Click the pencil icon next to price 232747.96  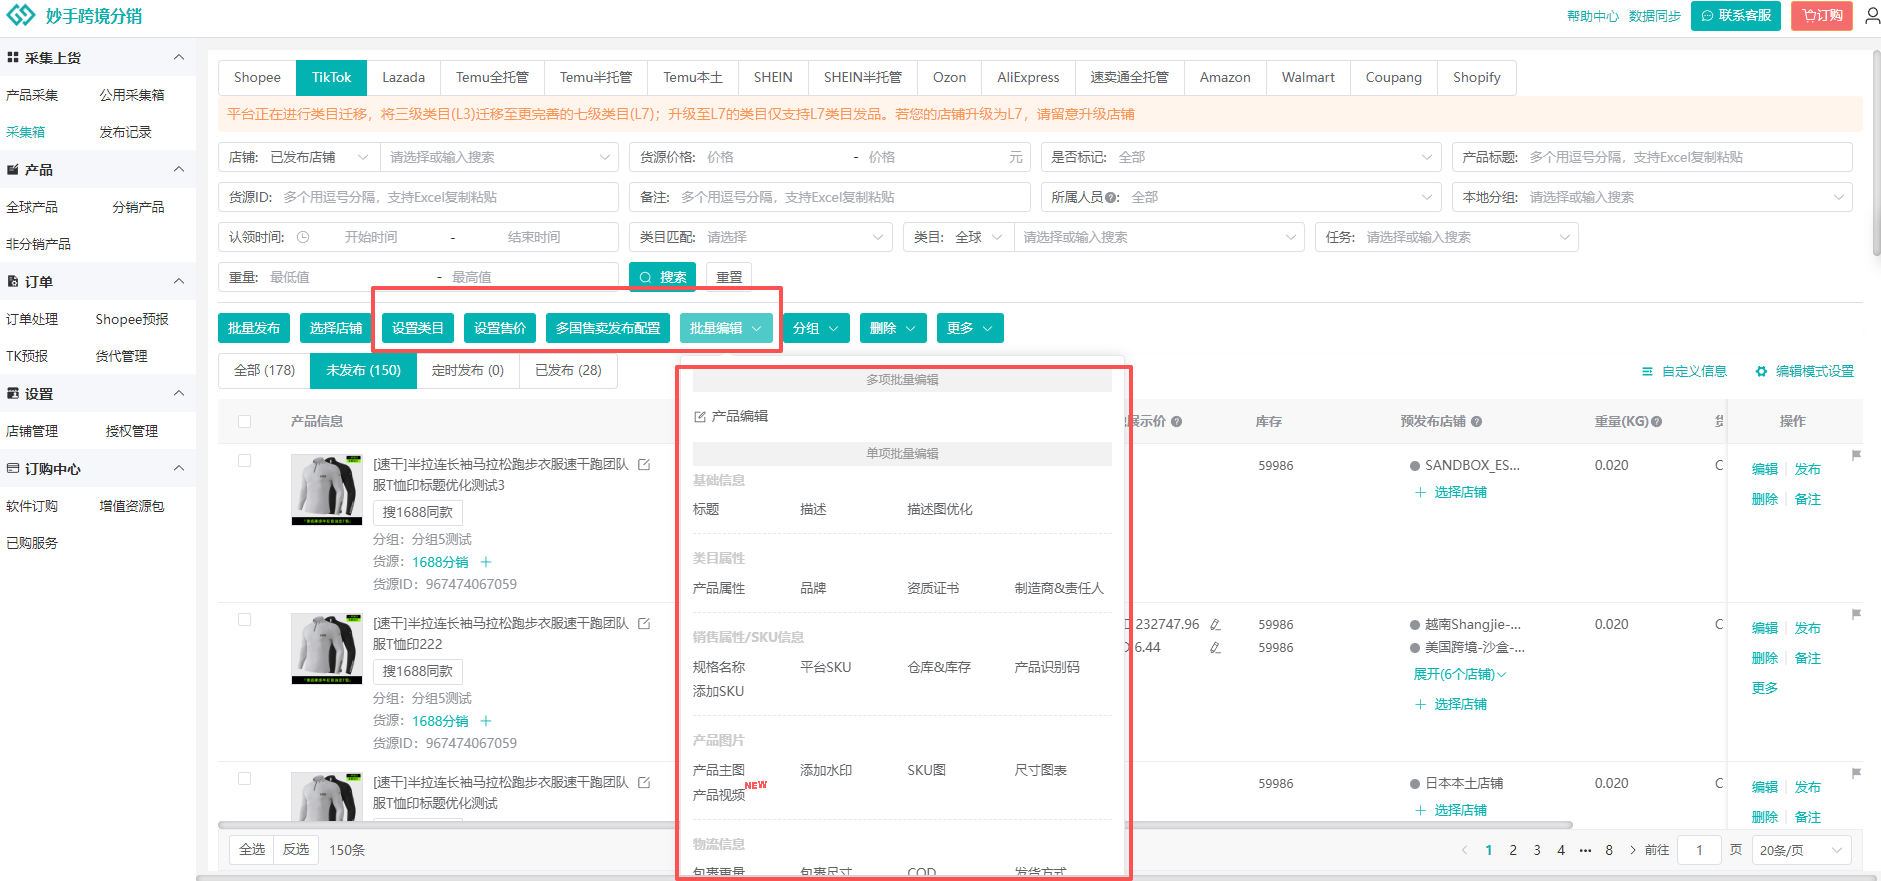pyautogui.click(x=1215, y=625)
